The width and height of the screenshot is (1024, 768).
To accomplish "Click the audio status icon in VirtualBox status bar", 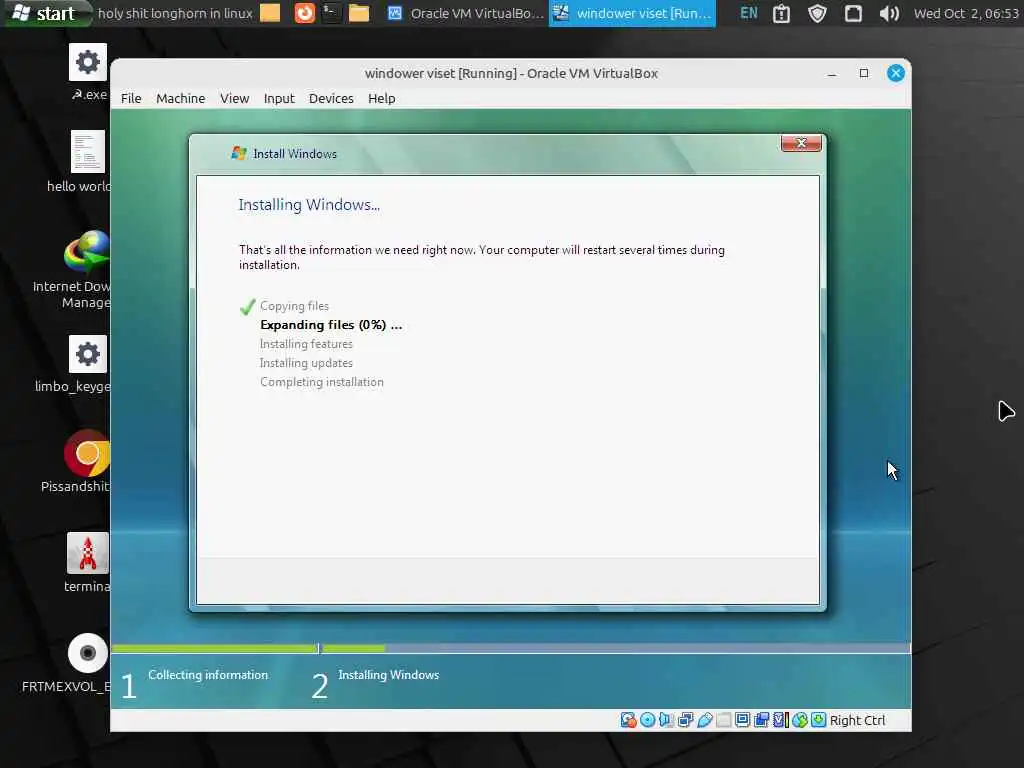I will point(666,720).
